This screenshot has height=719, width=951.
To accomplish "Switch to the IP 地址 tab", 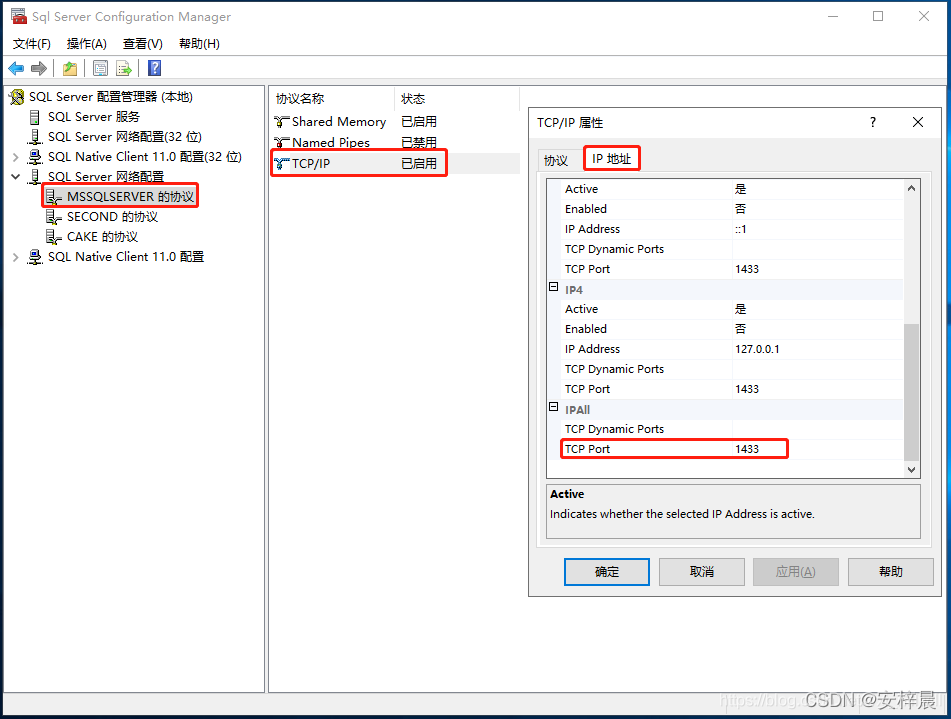I will click(x=611, y=159).
